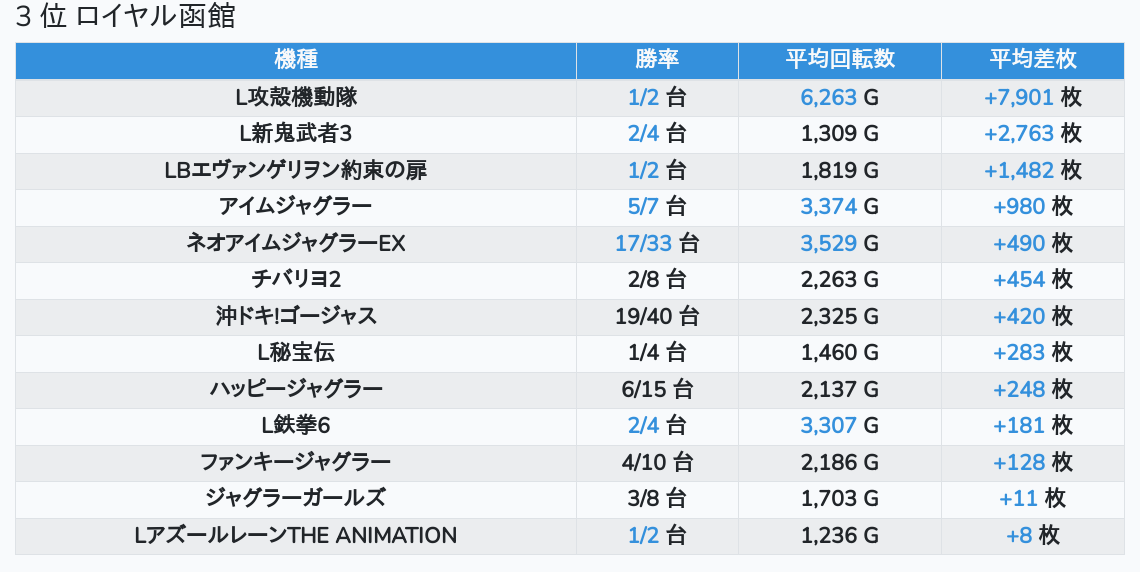
Task: Click the L秘宝伝 machine name
Action: [x=295, y=352]
